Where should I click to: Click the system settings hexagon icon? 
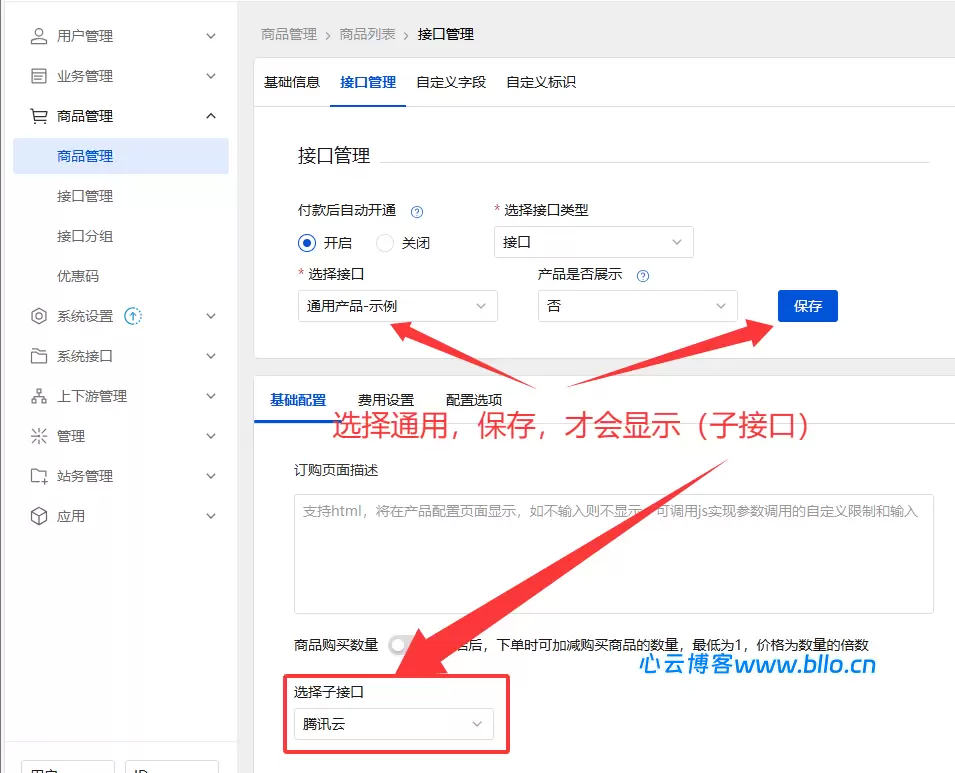(39, 316)
